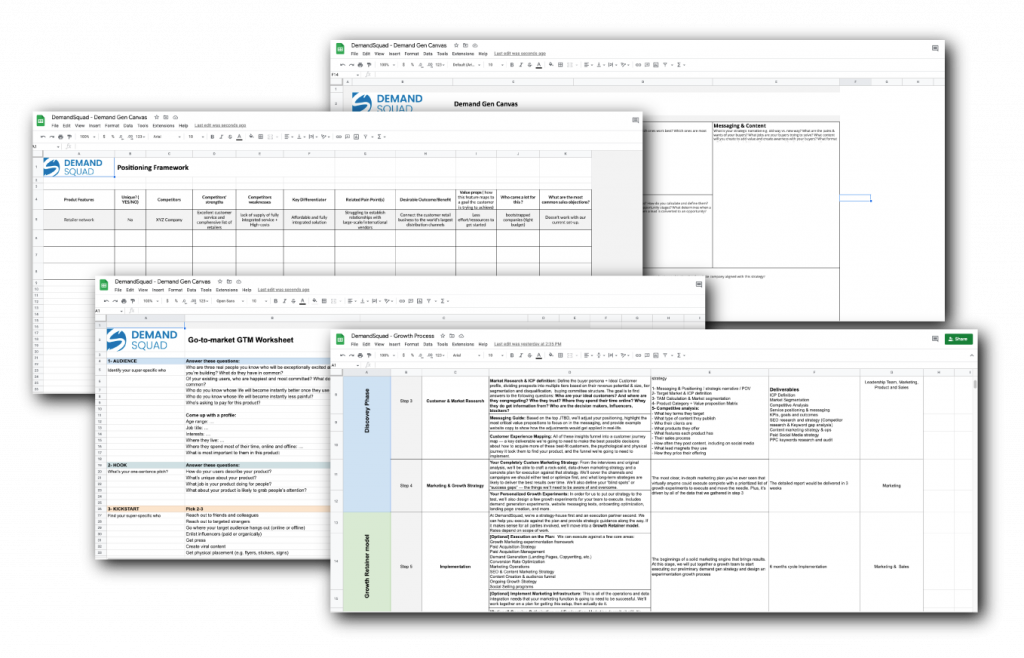Click Insert link icon in Growth Process toolbar
Viewport: 1024px width, 658px height.
tap(638, 355)
